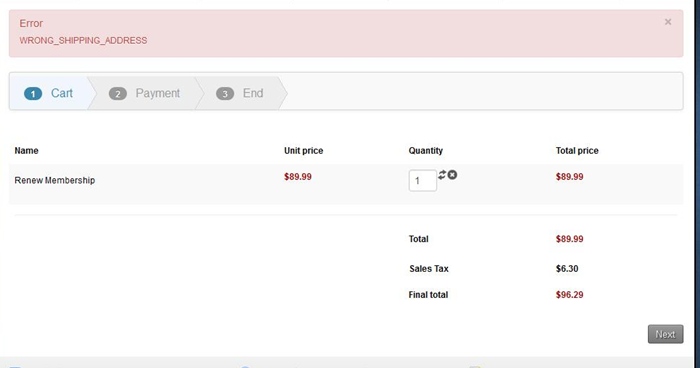
Task: Click the Name column header
Action: (x=26, y=151)
